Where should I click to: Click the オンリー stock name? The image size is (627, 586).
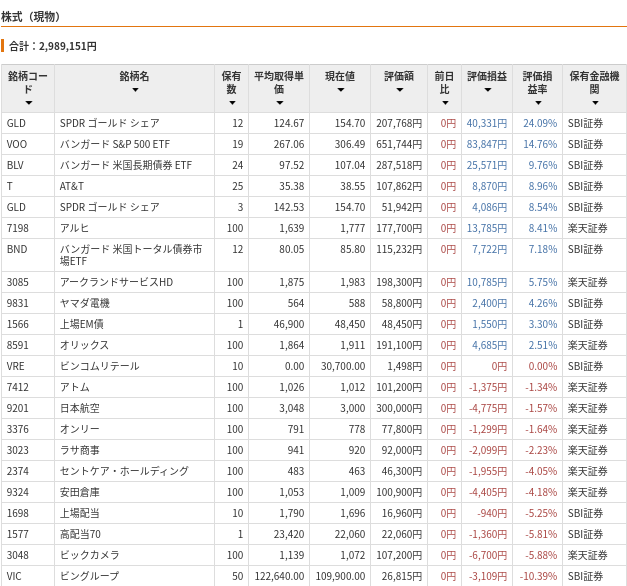tap(80, 429)
